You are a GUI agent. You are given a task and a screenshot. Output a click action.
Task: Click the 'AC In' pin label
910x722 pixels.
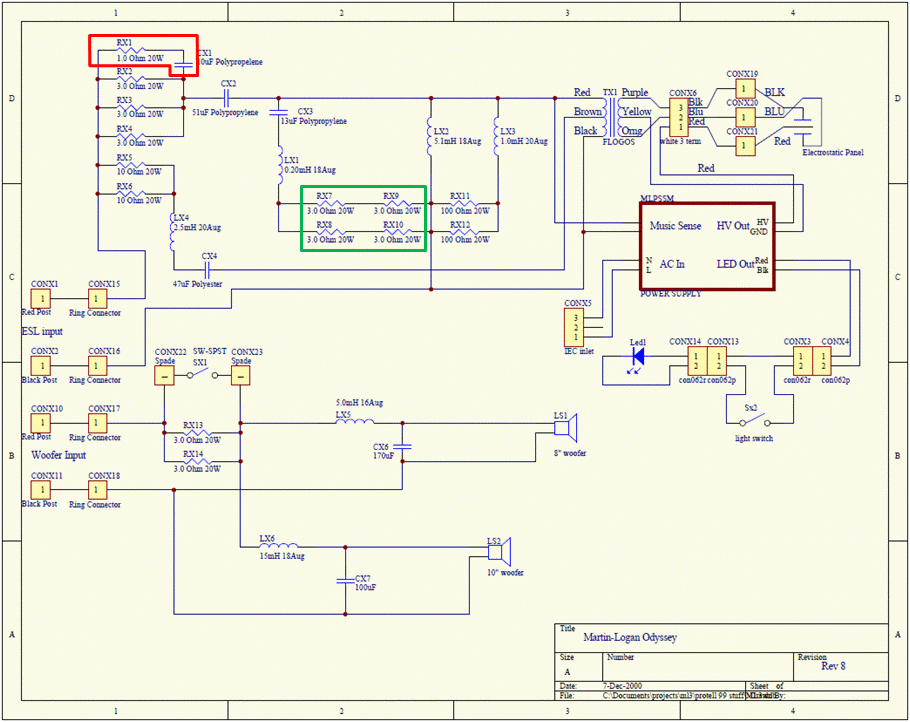[672, 264]
